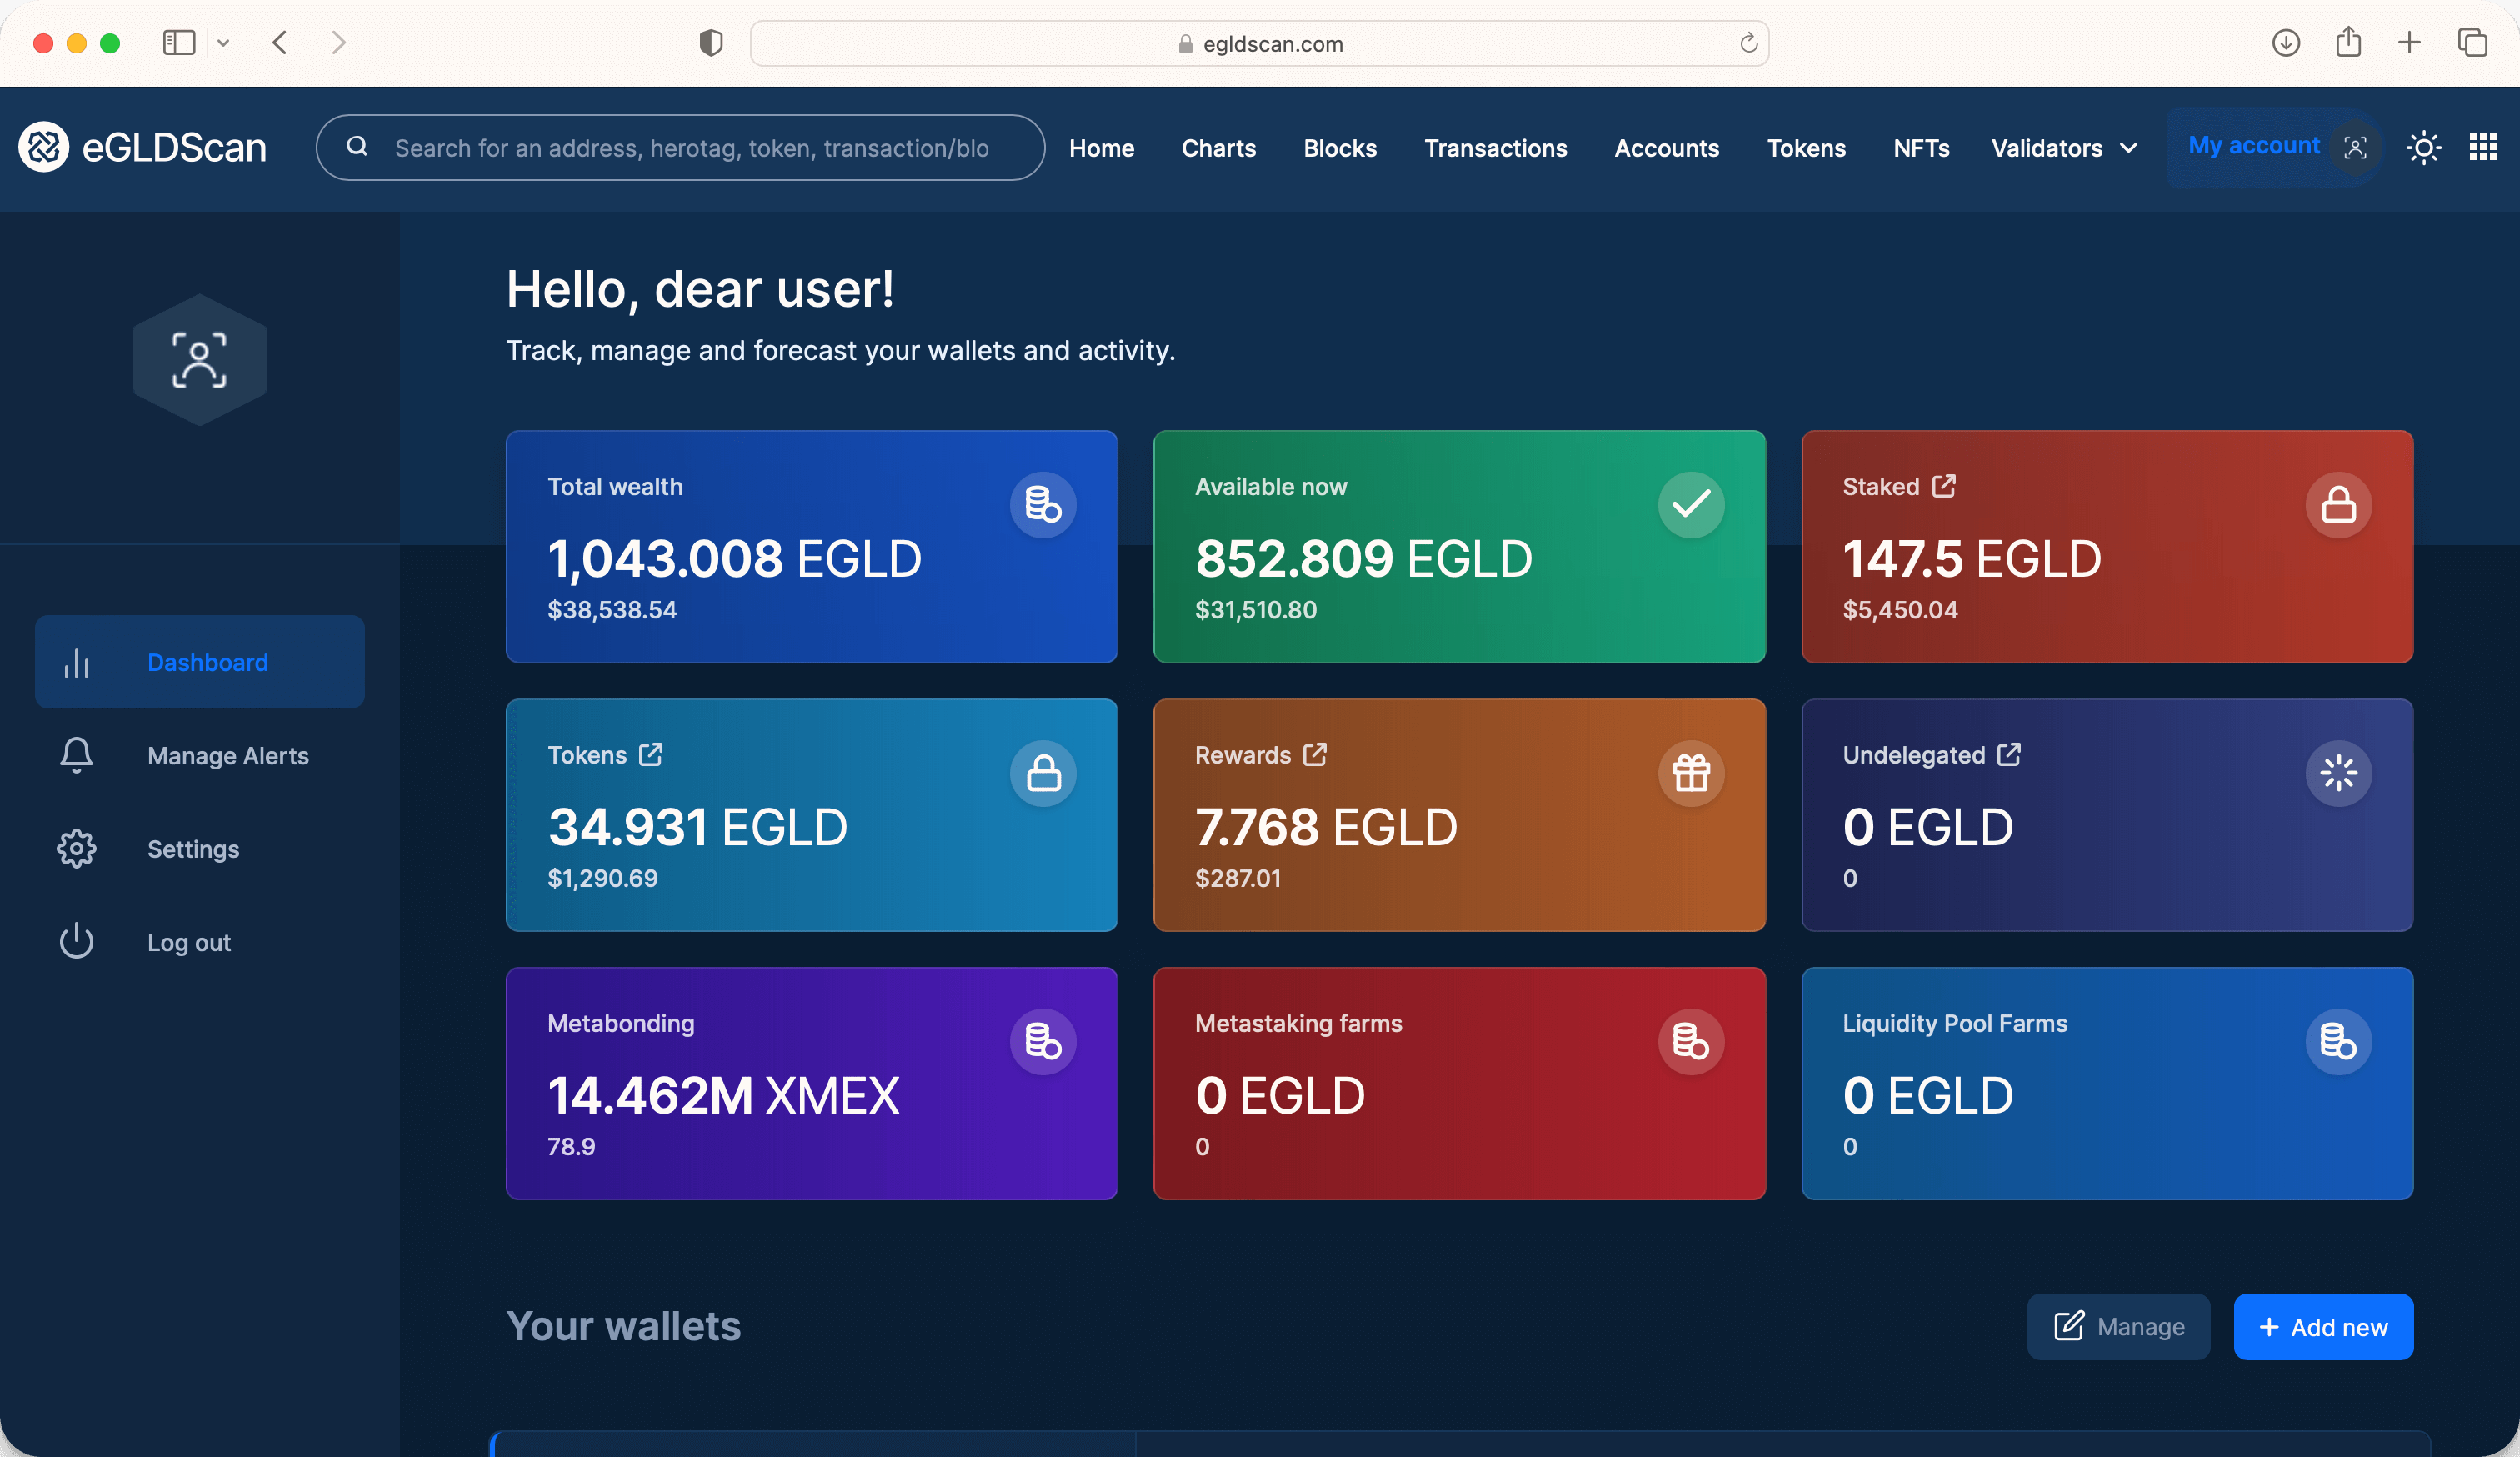Open external link icon beside Undelegated
Screen dimensions: 2520x1457
2009,754
